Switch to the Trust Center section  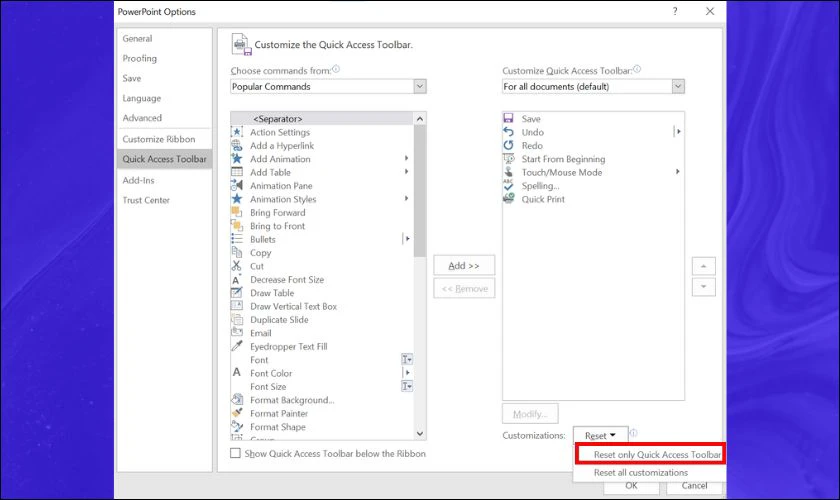click(x=146, y=200)
